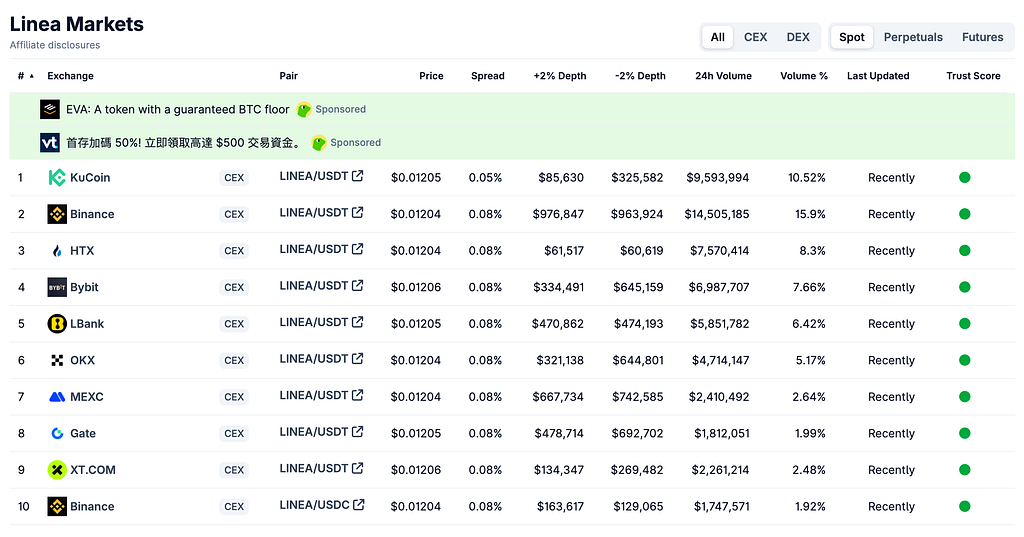The image size is (1024, 537).
Task: Sort by Trust Score column header
Action: (973, 76)
